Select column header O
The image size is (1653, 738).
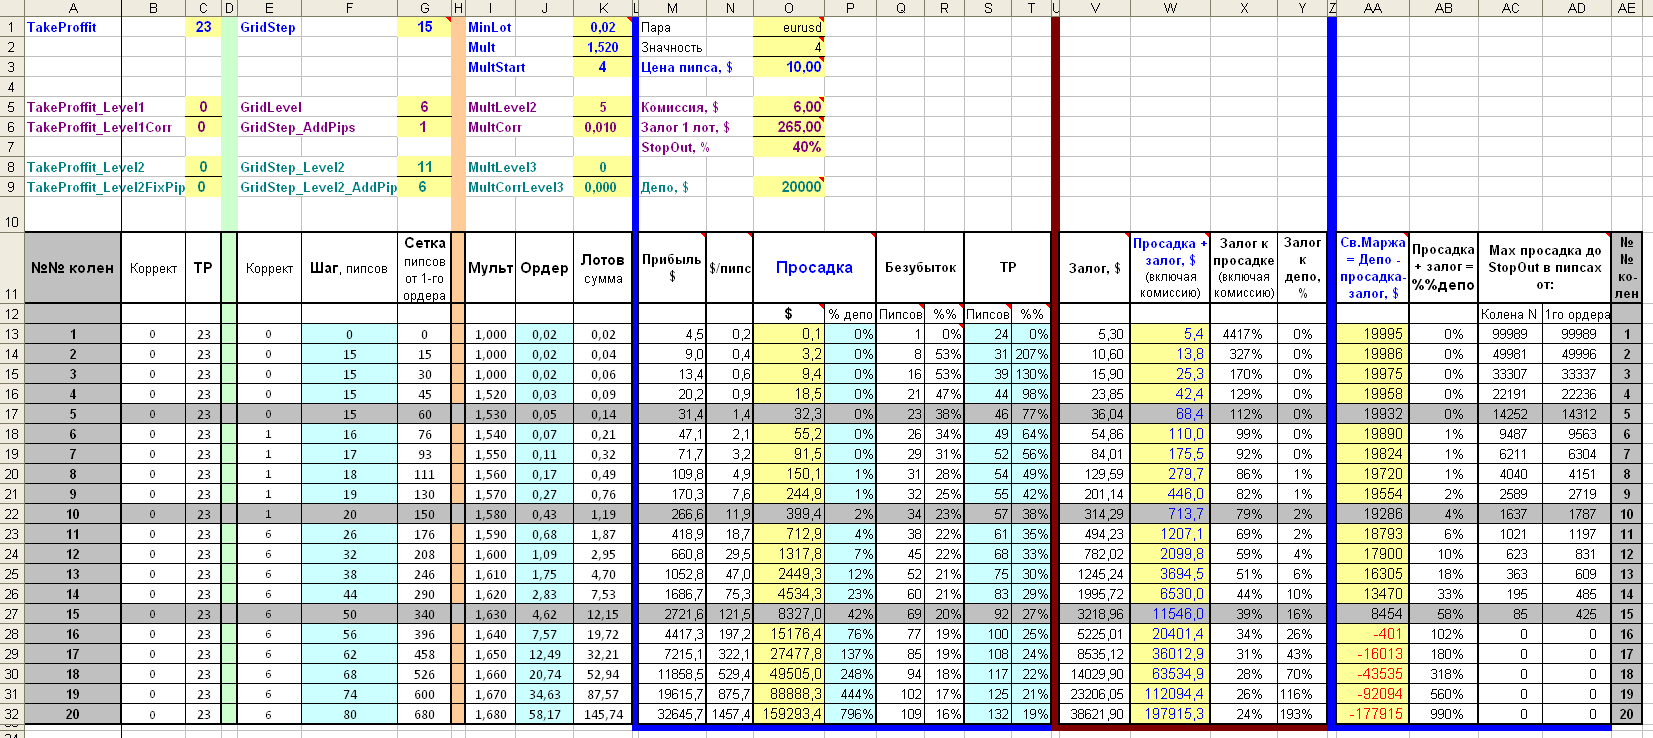tap(789, 8)
